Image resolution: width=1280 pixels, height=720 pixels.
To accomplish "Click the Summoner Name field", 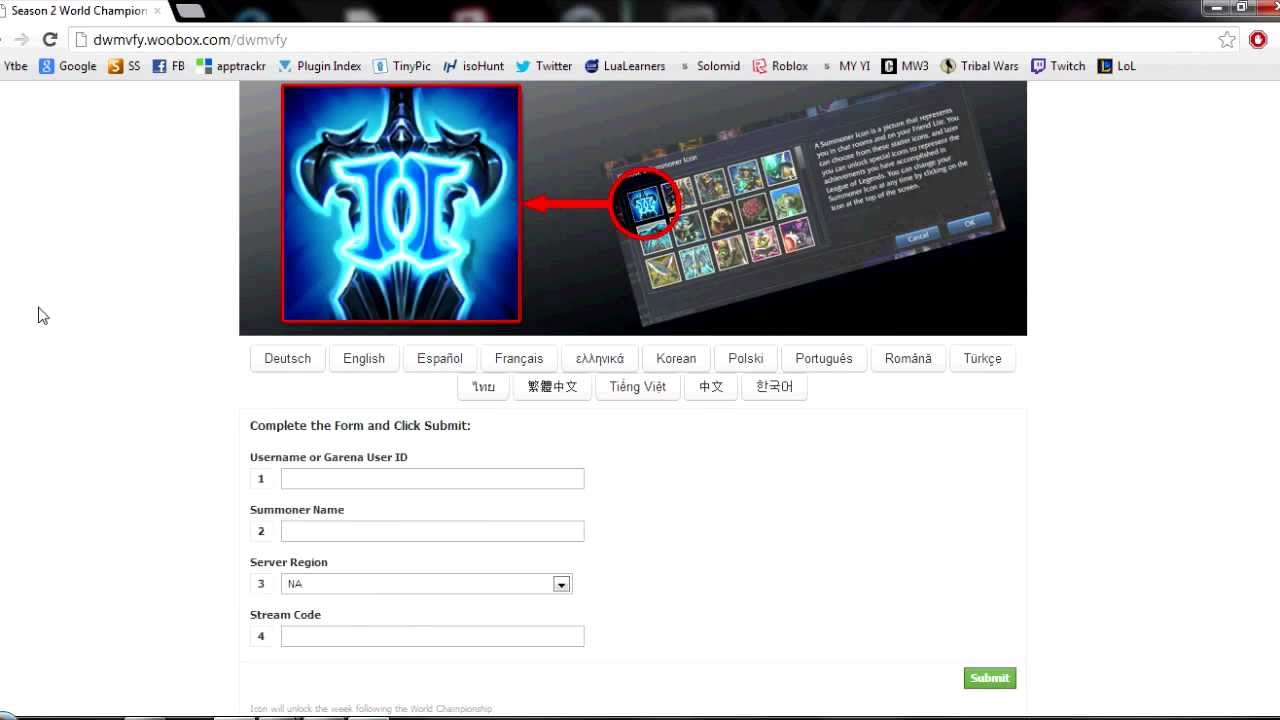I will click(432, 531).
